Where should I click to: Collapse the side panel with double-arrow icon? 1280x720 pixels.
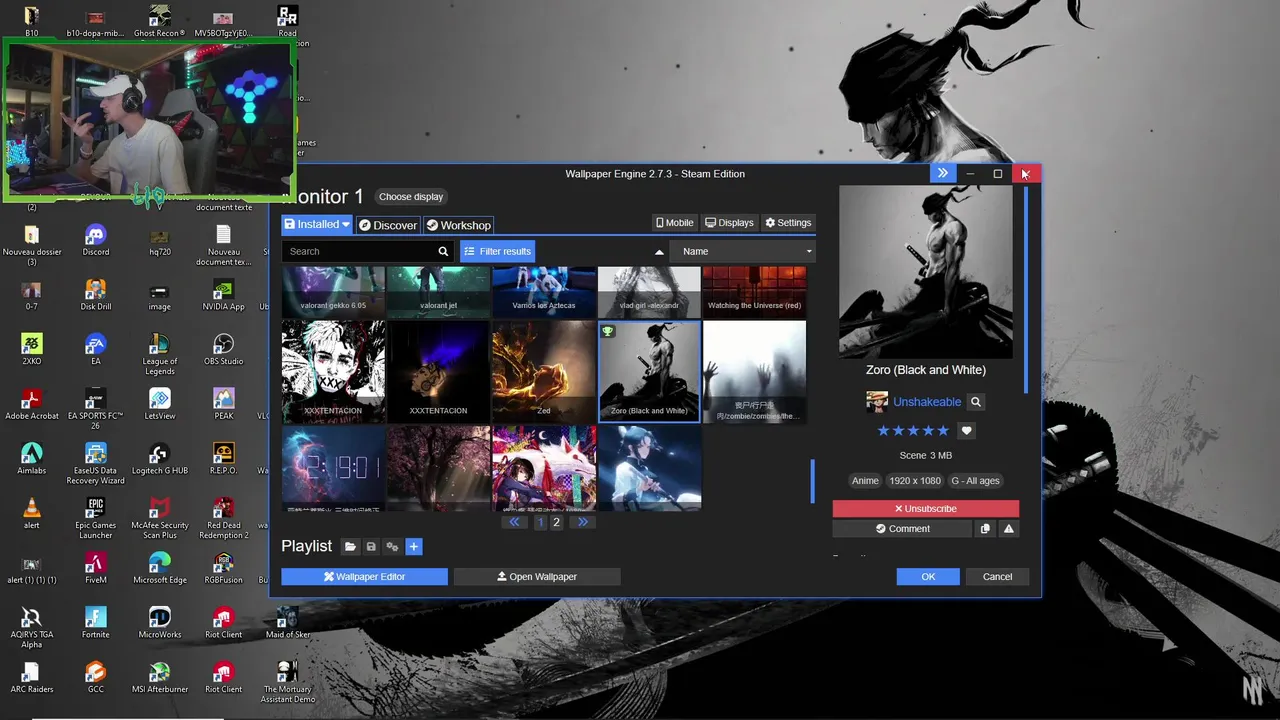point(942,173)
